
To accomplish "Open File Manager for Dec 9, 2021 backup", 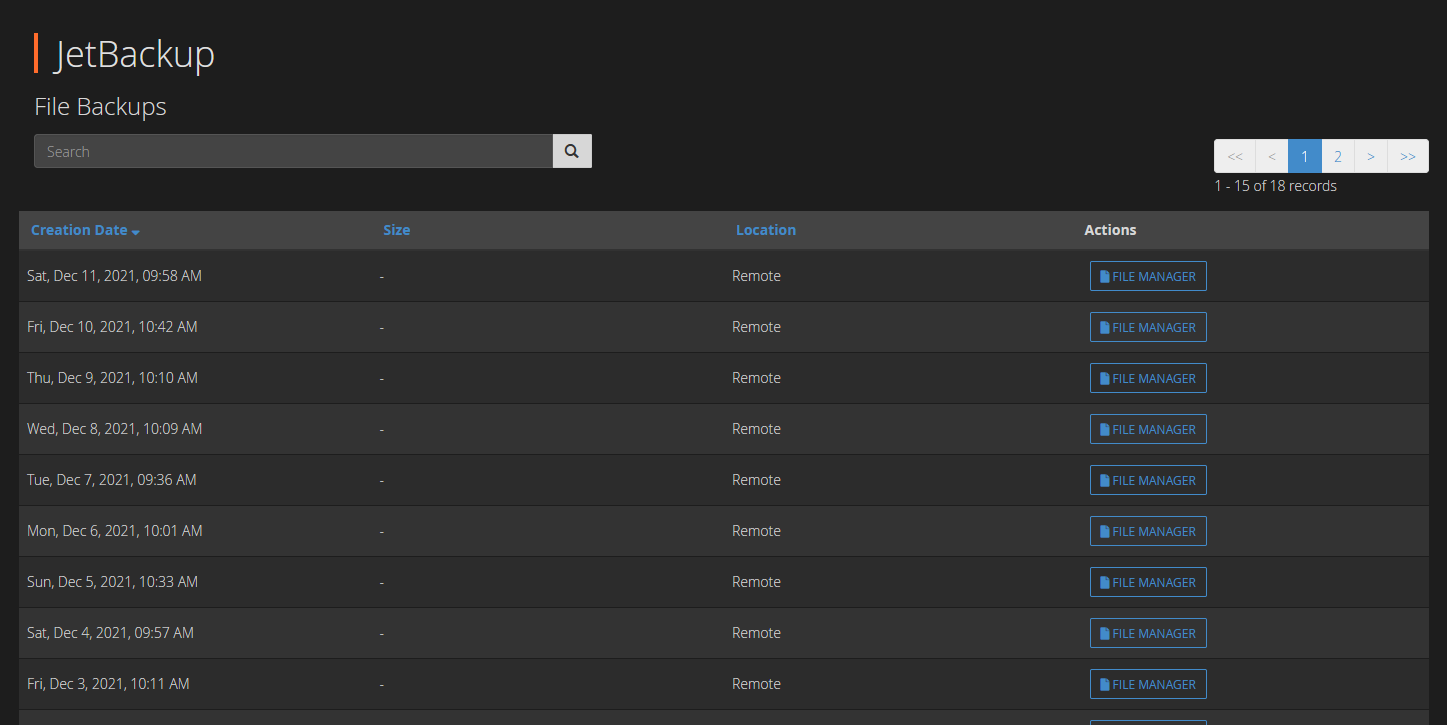I will tap(1148, 378).
